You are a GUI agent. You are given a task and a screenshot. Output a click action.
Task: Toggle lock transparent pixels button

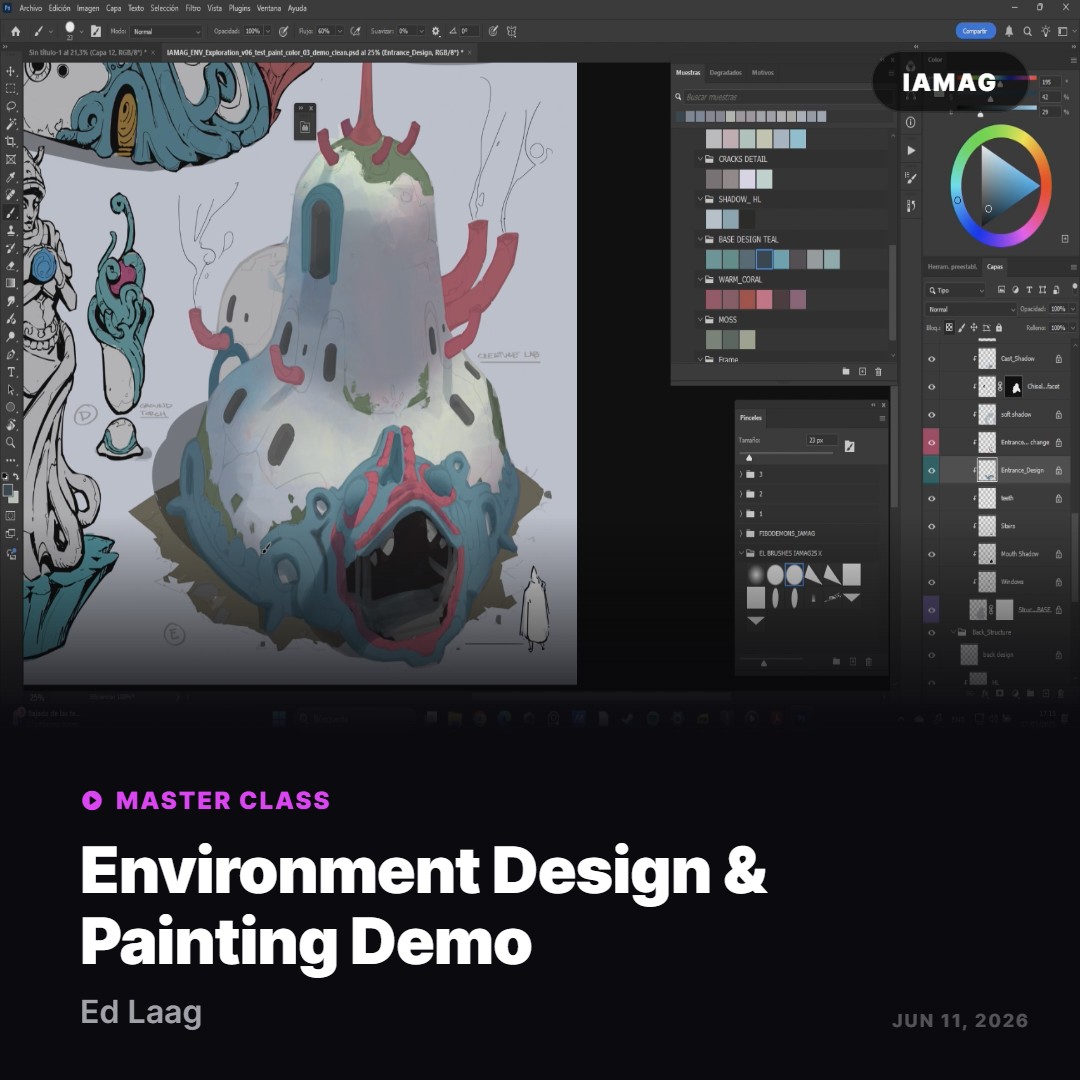tap(948, 328)
